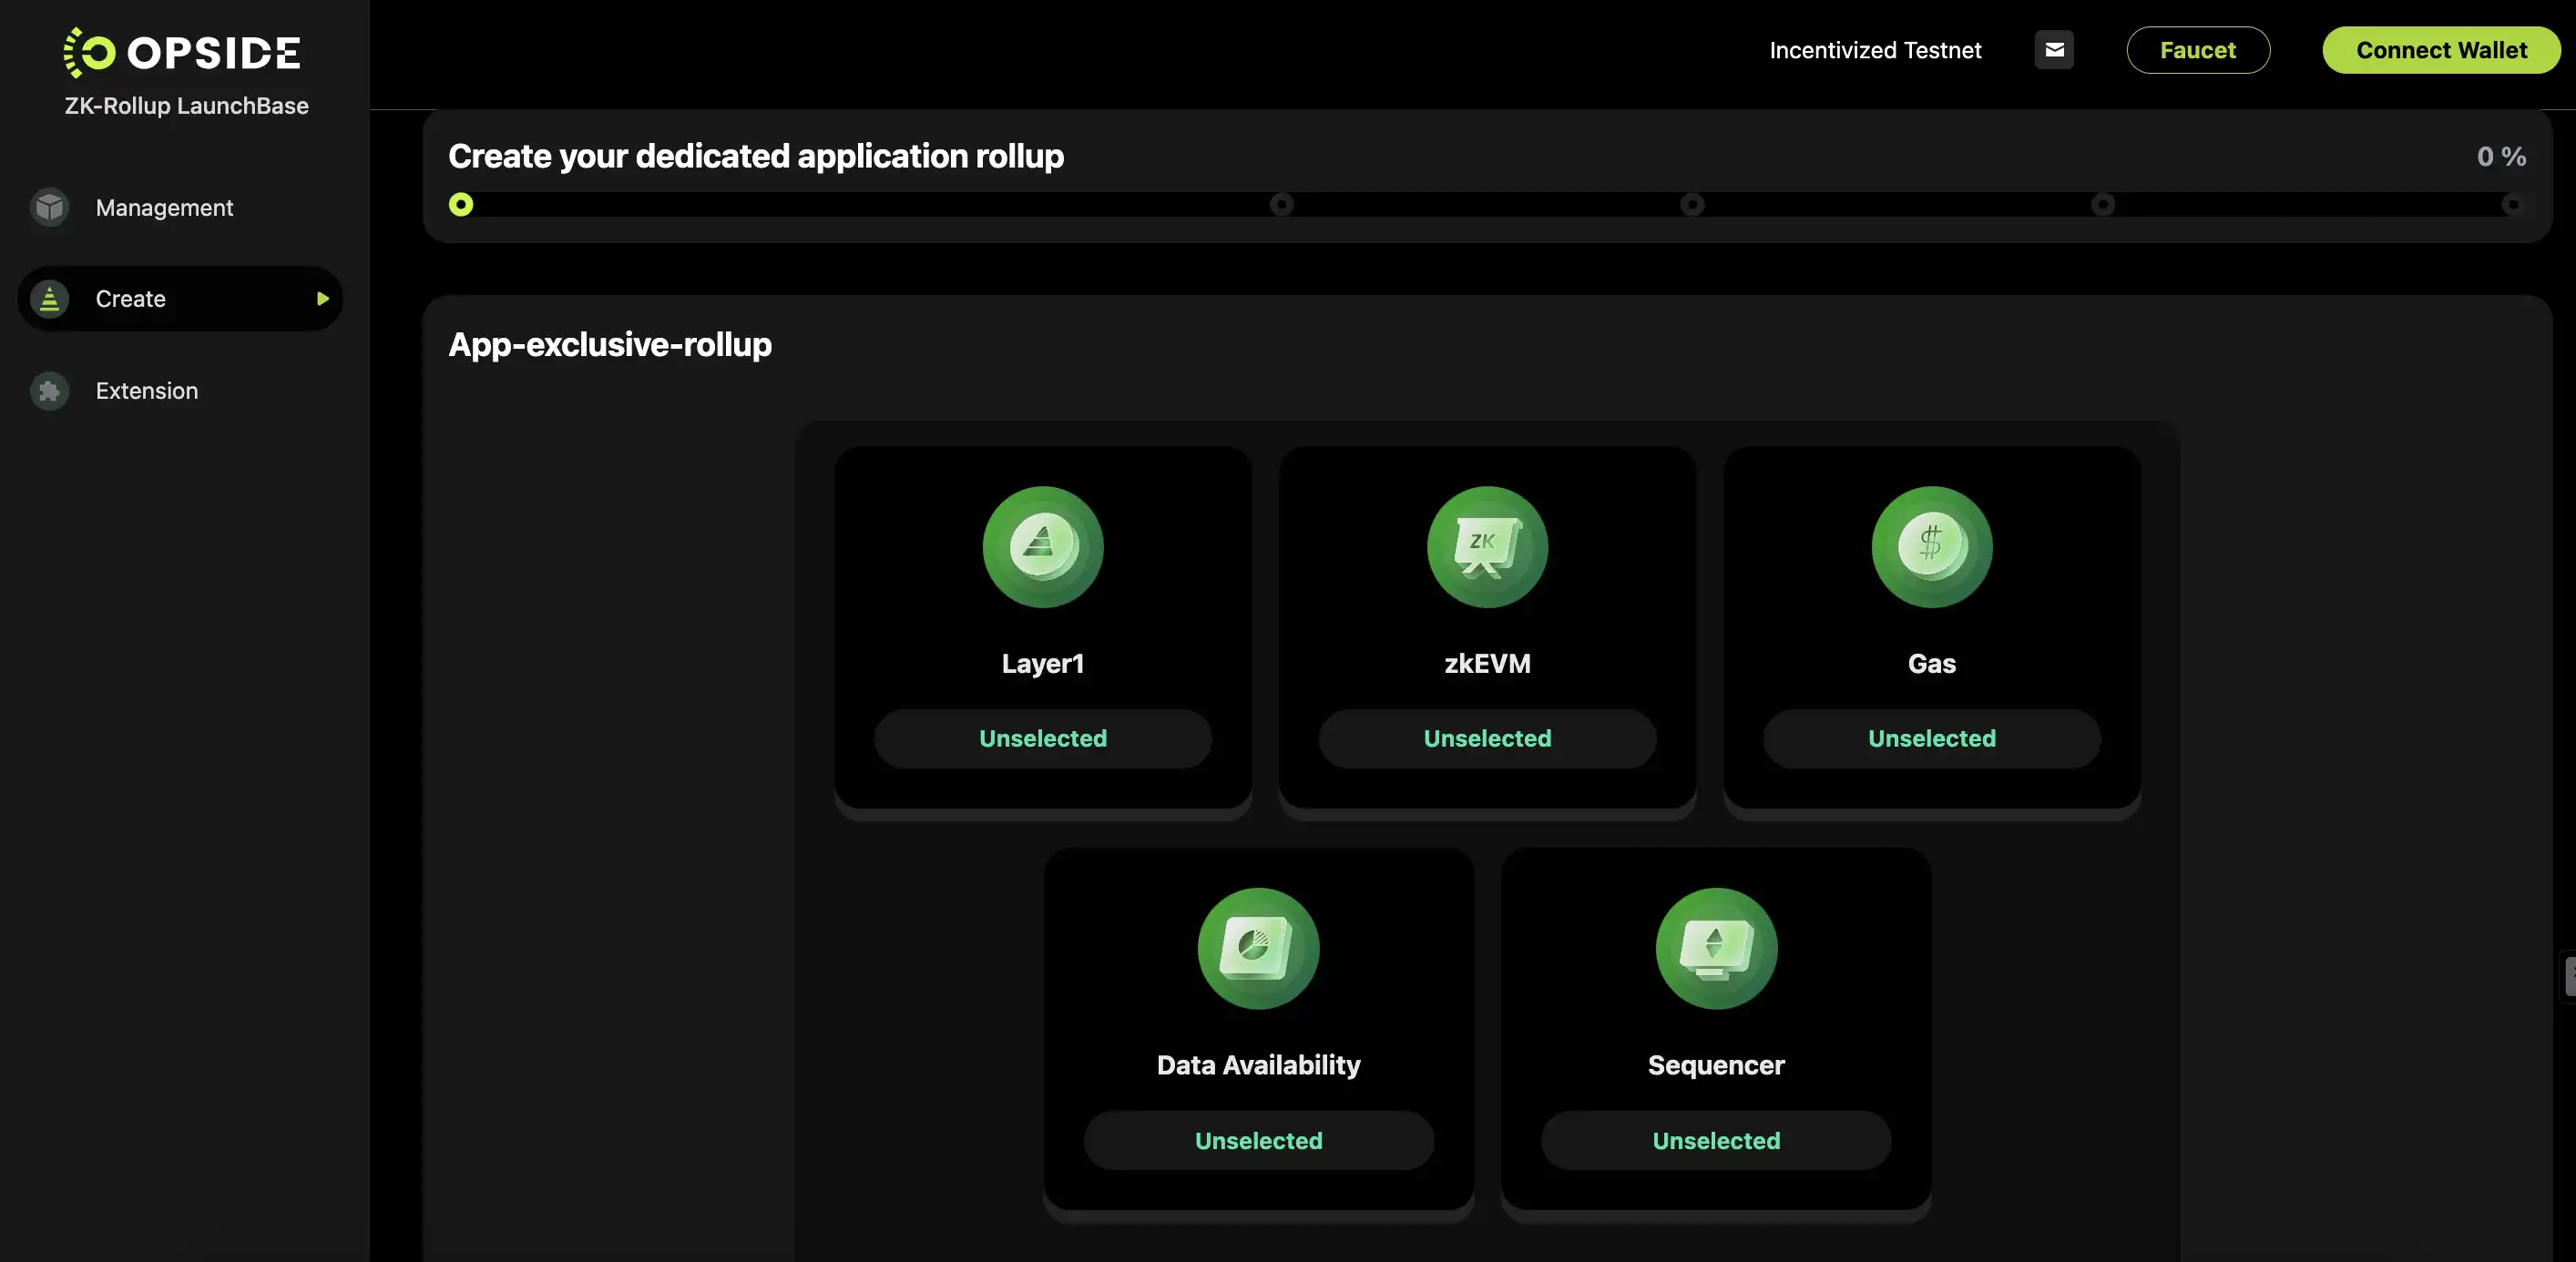Click the Gas dollar coin icon
The image size is (2576, 1262).
(x=1931, y=547)
